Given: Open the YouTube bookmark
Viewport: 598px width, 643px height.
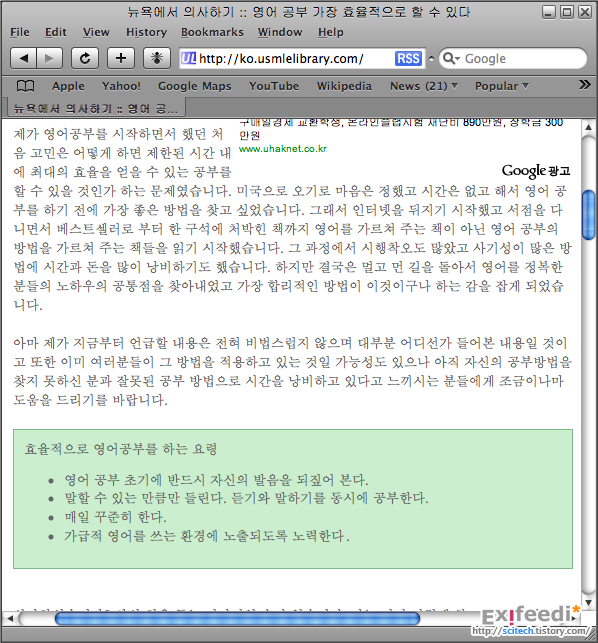Looking at the screenshot, I should [x=274, y=86].
